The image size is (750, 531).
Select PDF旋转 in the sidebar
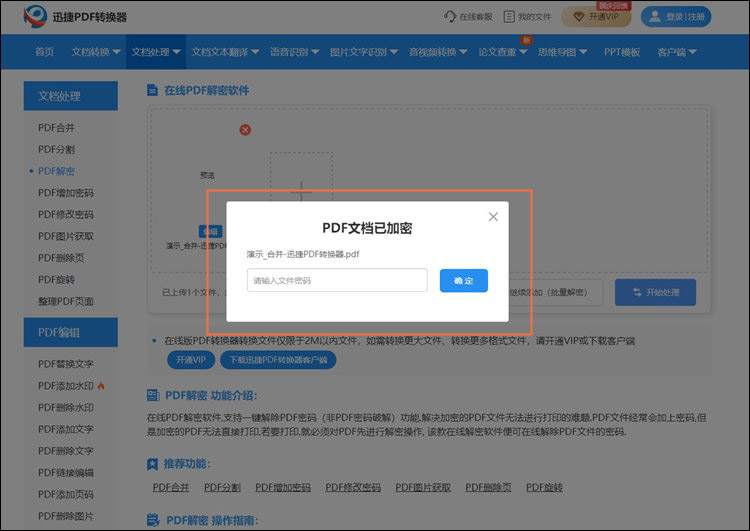coord(56,279)
